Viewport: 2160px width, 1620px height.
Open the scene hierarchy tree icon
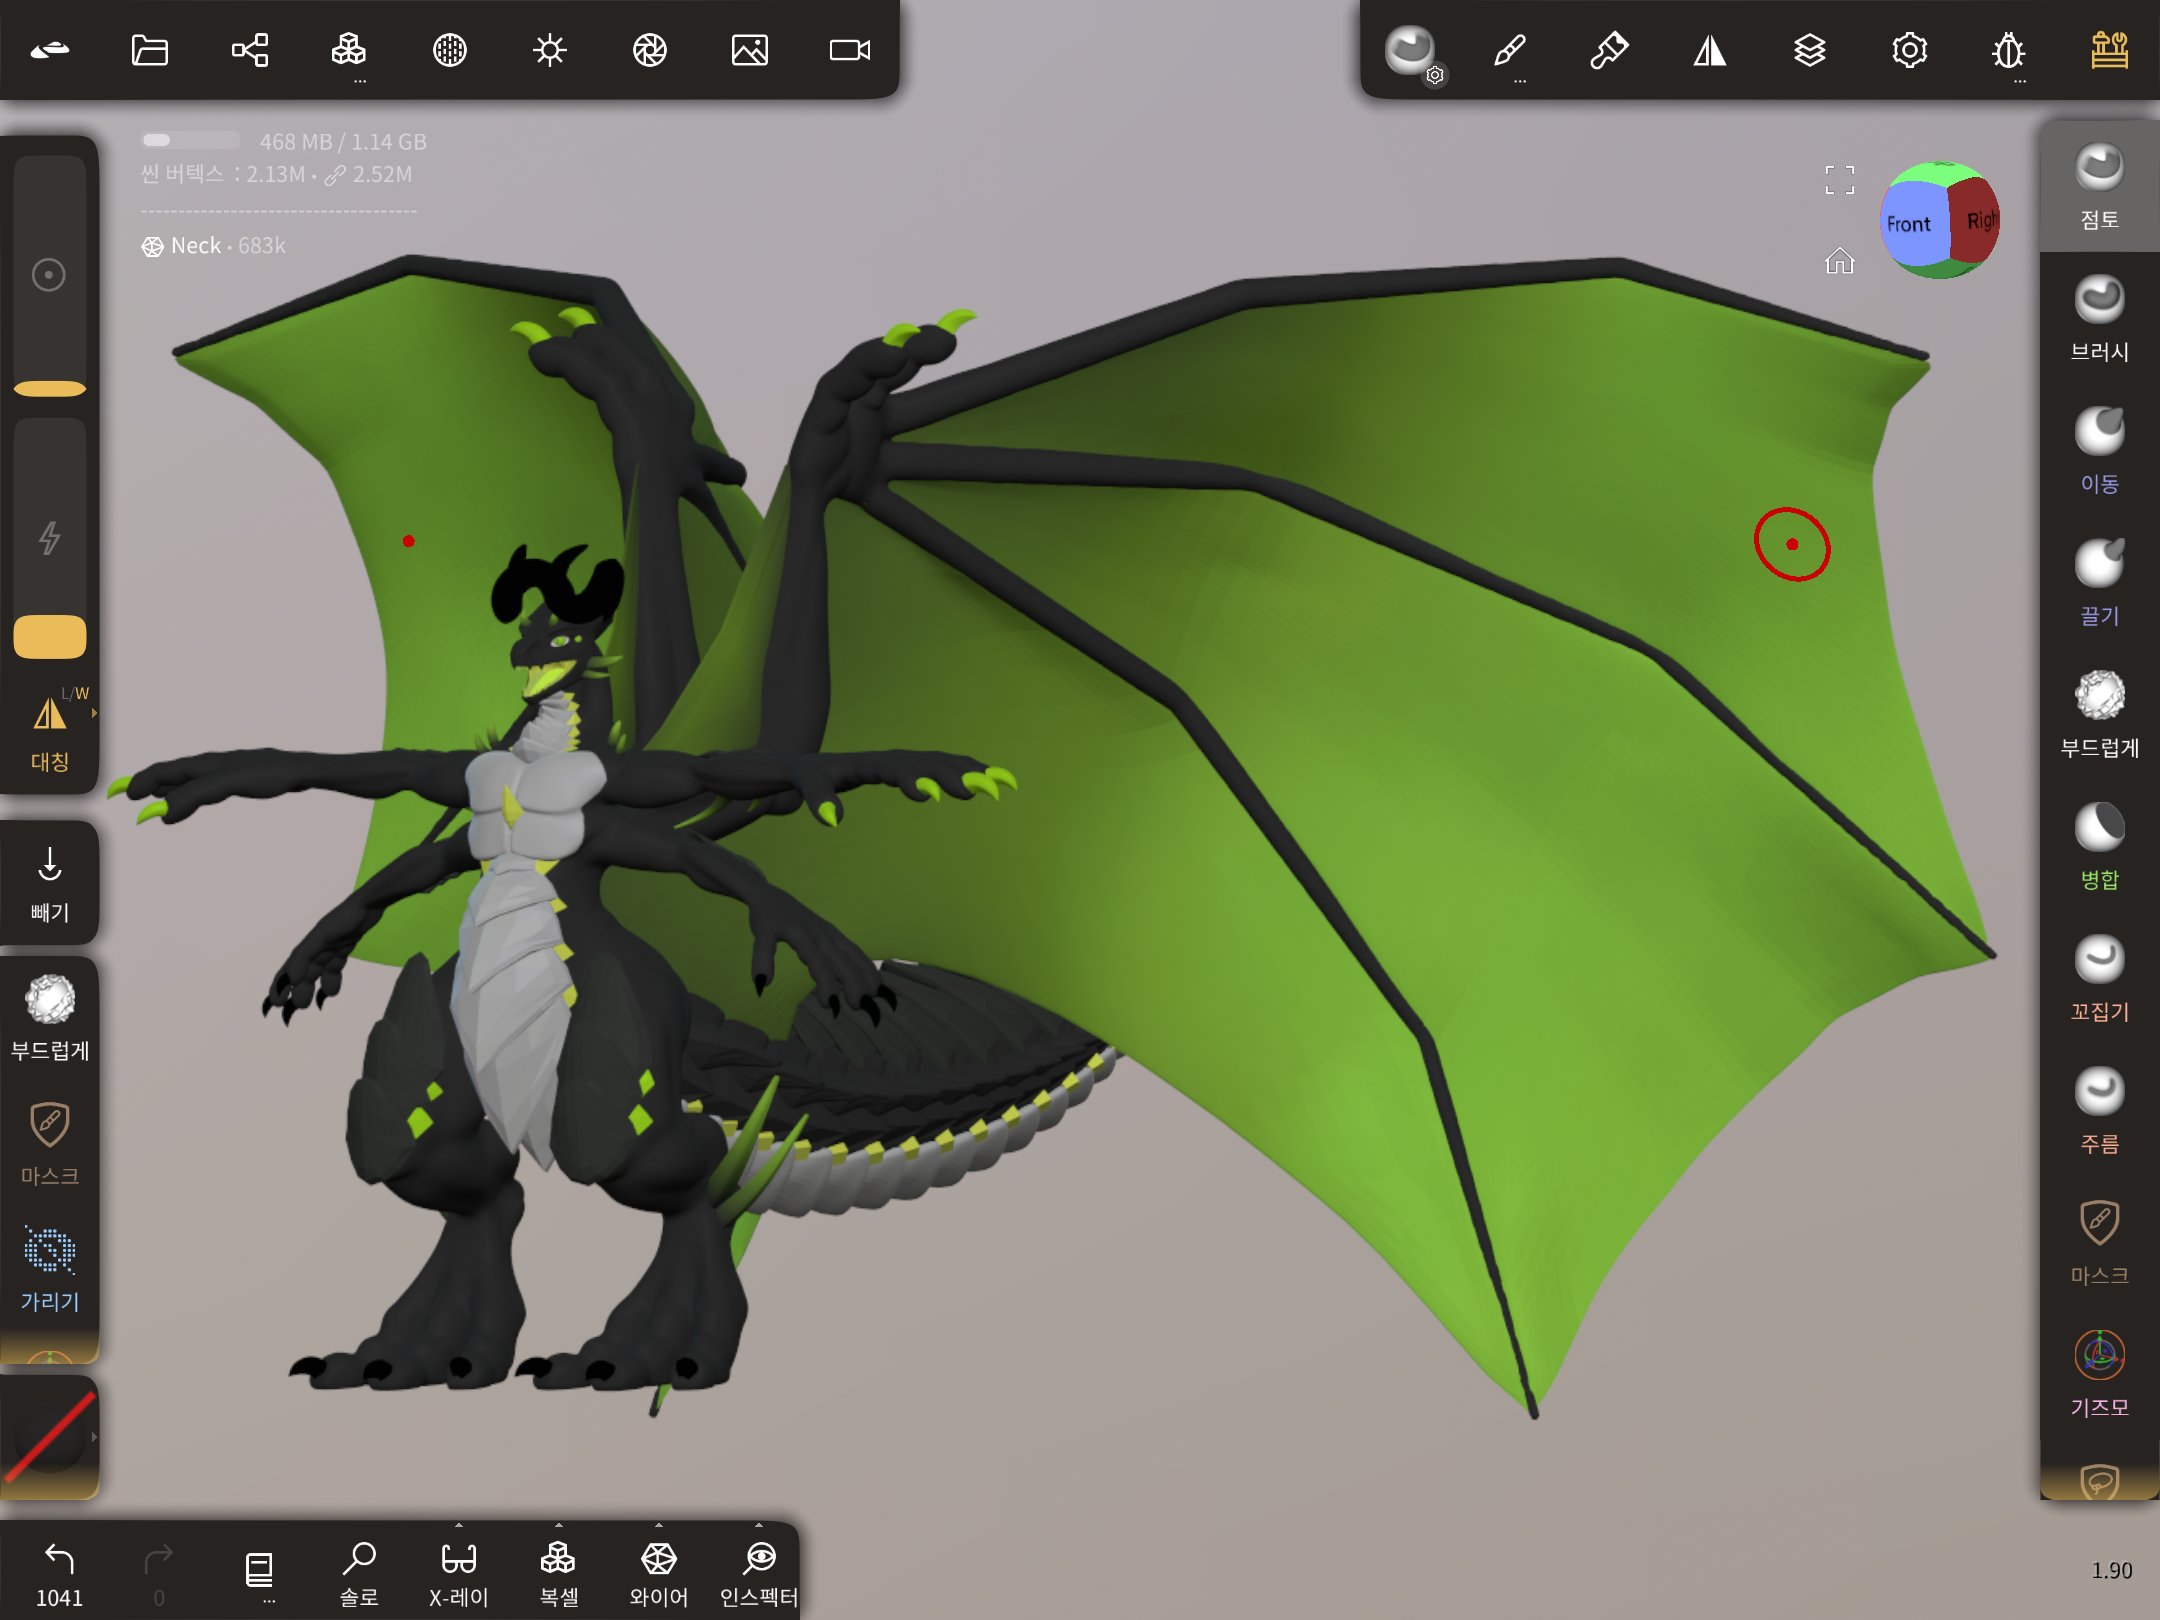(x=250, y=50)
